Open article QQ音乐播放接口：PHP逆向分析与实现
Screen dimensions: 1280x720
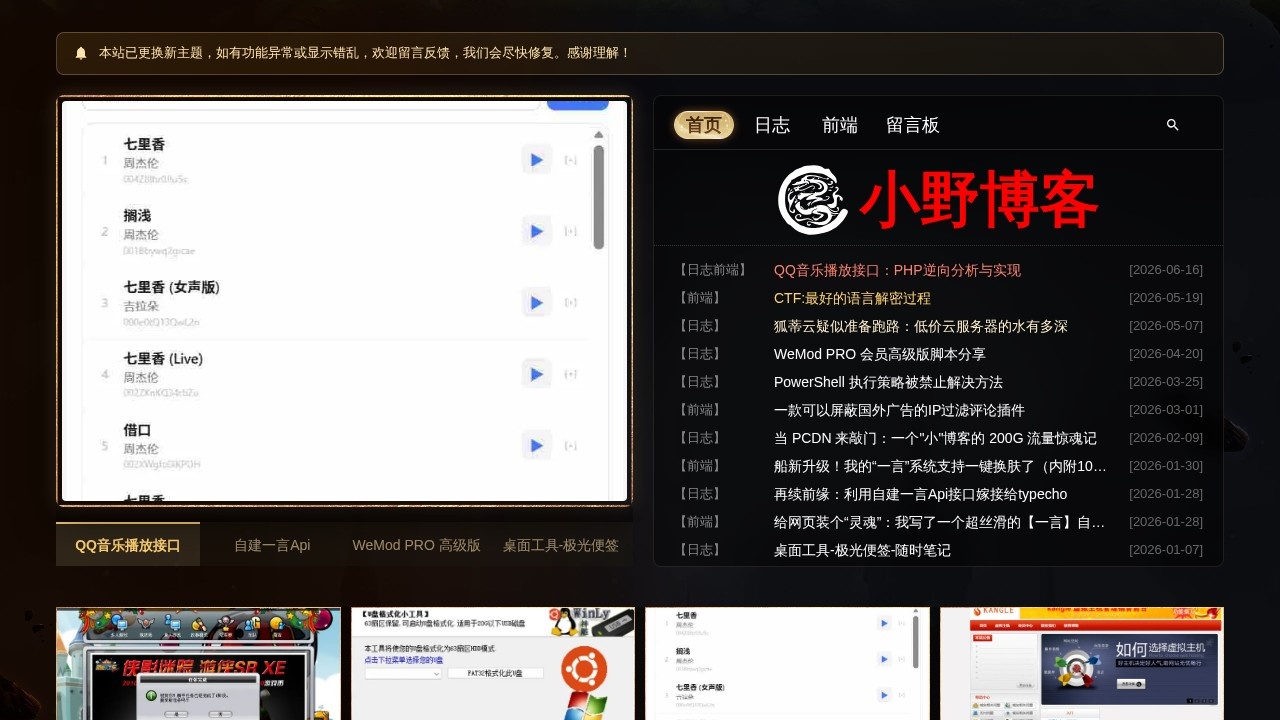(x=897, y=270)
